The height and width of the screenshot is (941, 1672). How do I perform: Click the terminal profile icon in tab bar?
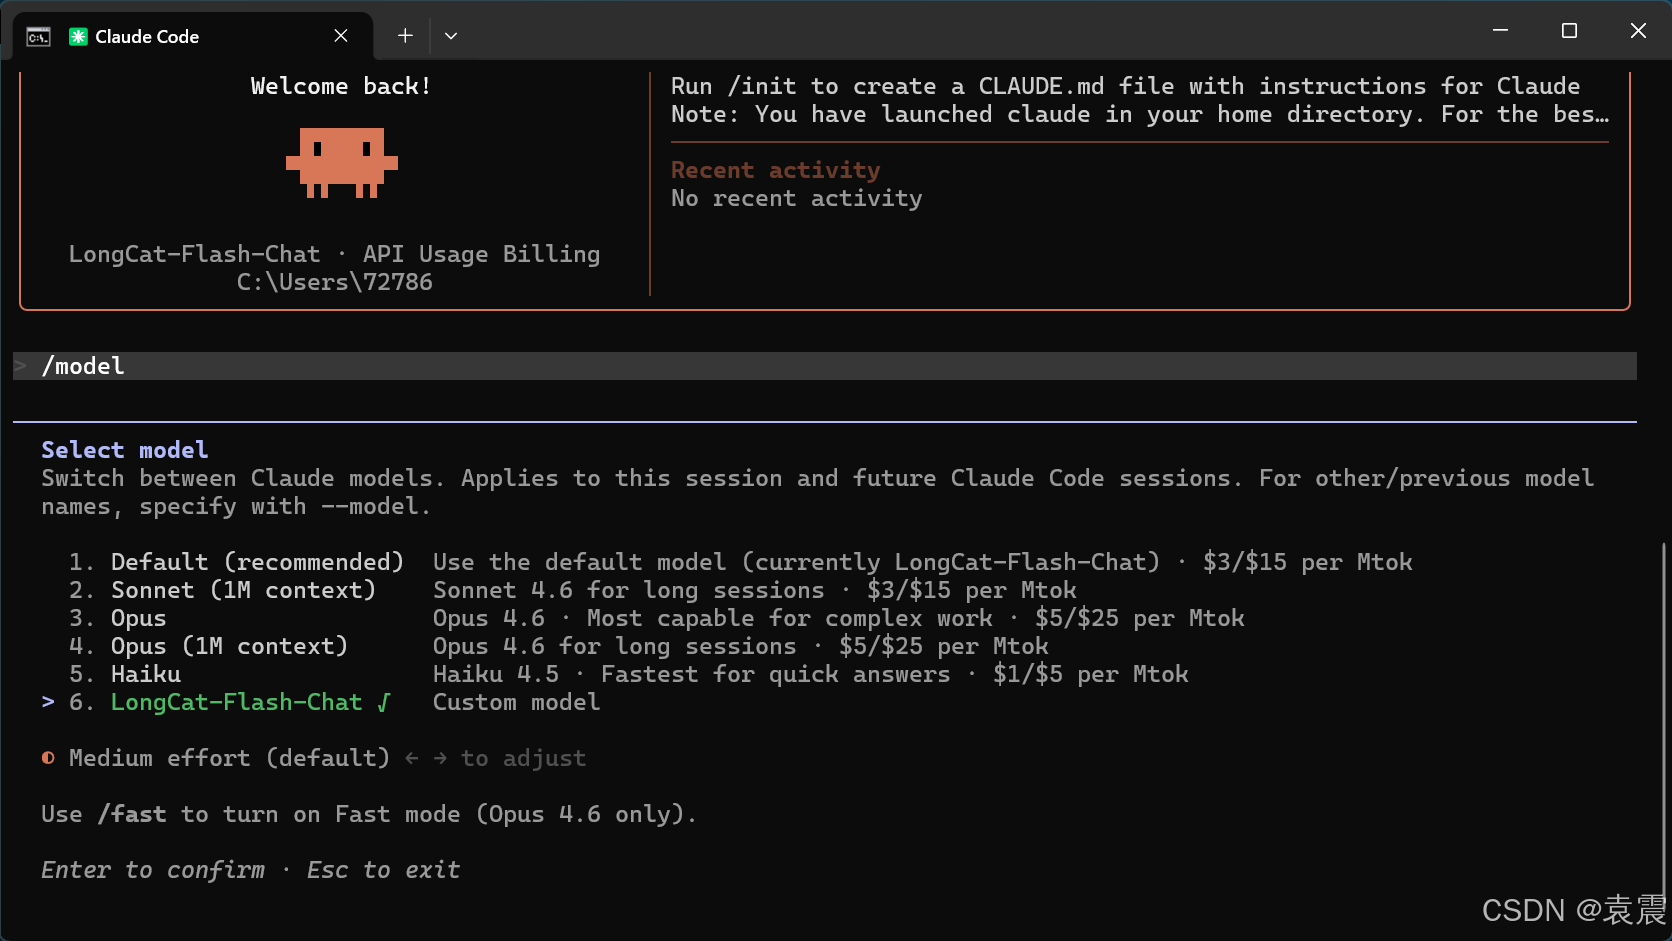[38, 37]
